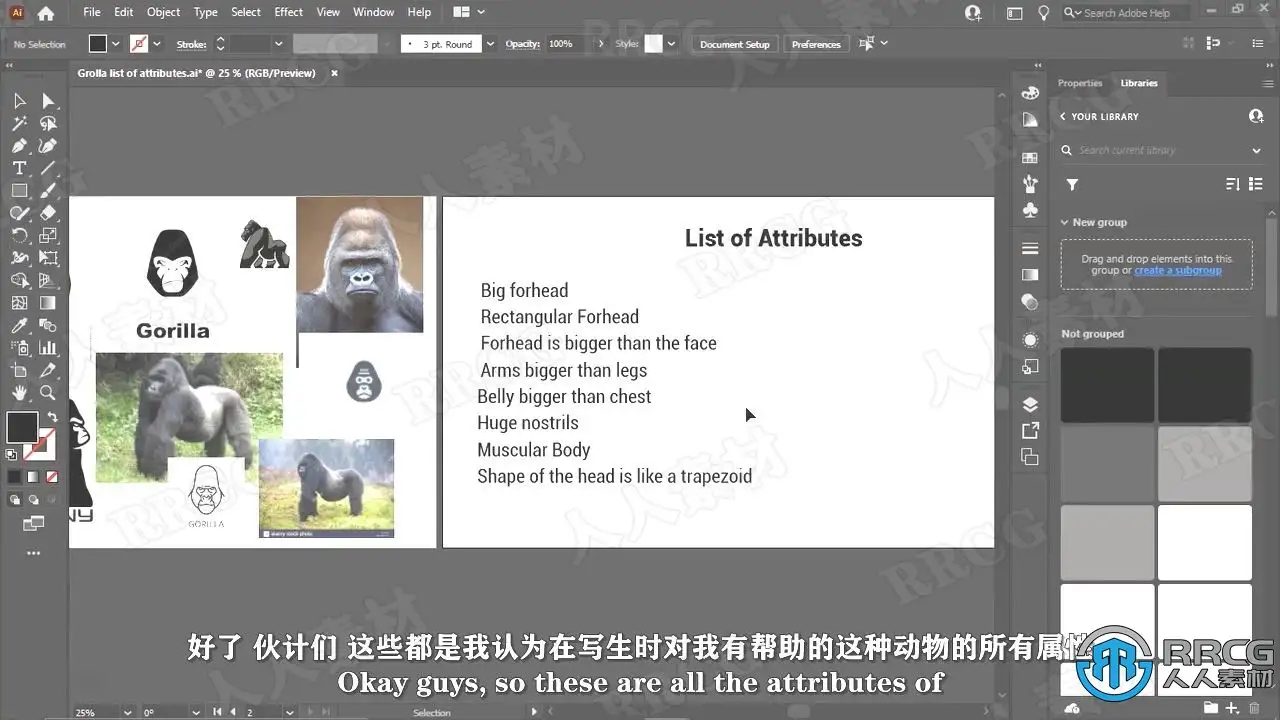
Task: Choose the Scale tool
Action: click(x=47, y=236)
